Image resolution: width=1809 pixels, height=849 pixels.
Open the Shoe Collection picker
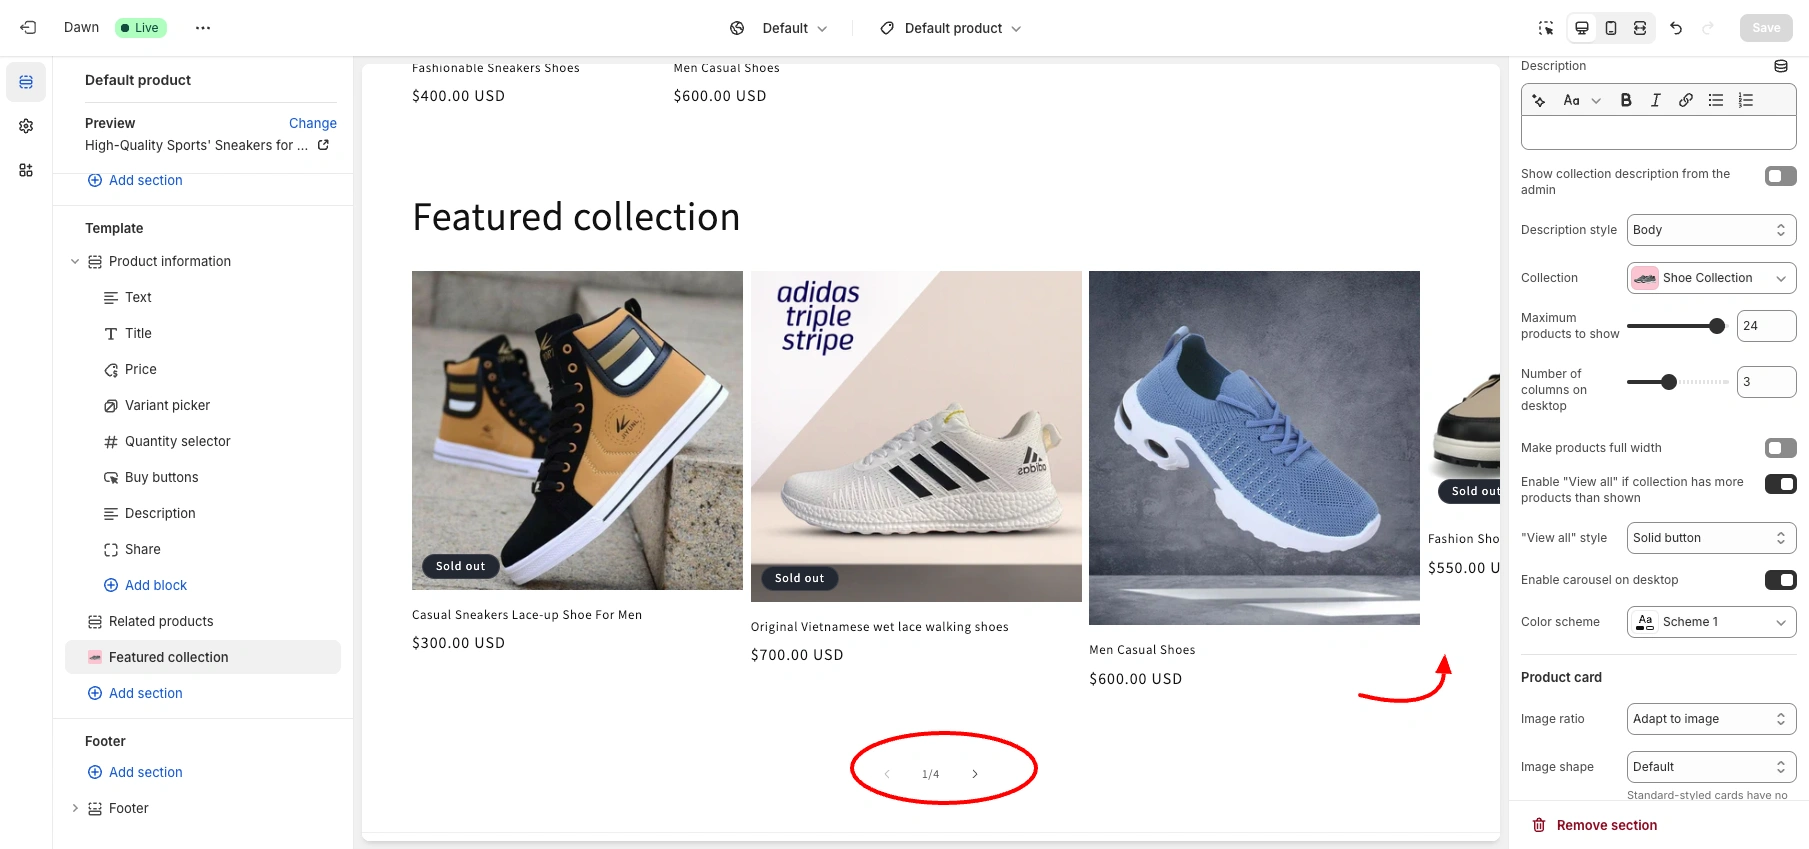[x=1711, y=278]
